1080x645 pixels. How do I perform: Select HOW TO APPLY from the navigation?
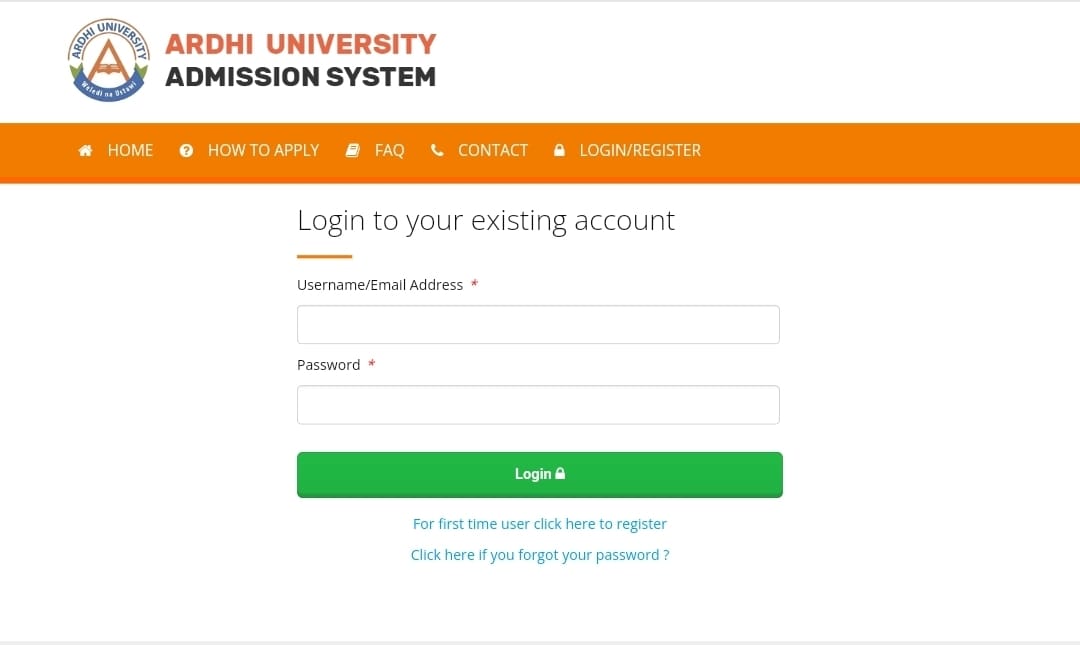pyautogui.click(x=263, y=150)
